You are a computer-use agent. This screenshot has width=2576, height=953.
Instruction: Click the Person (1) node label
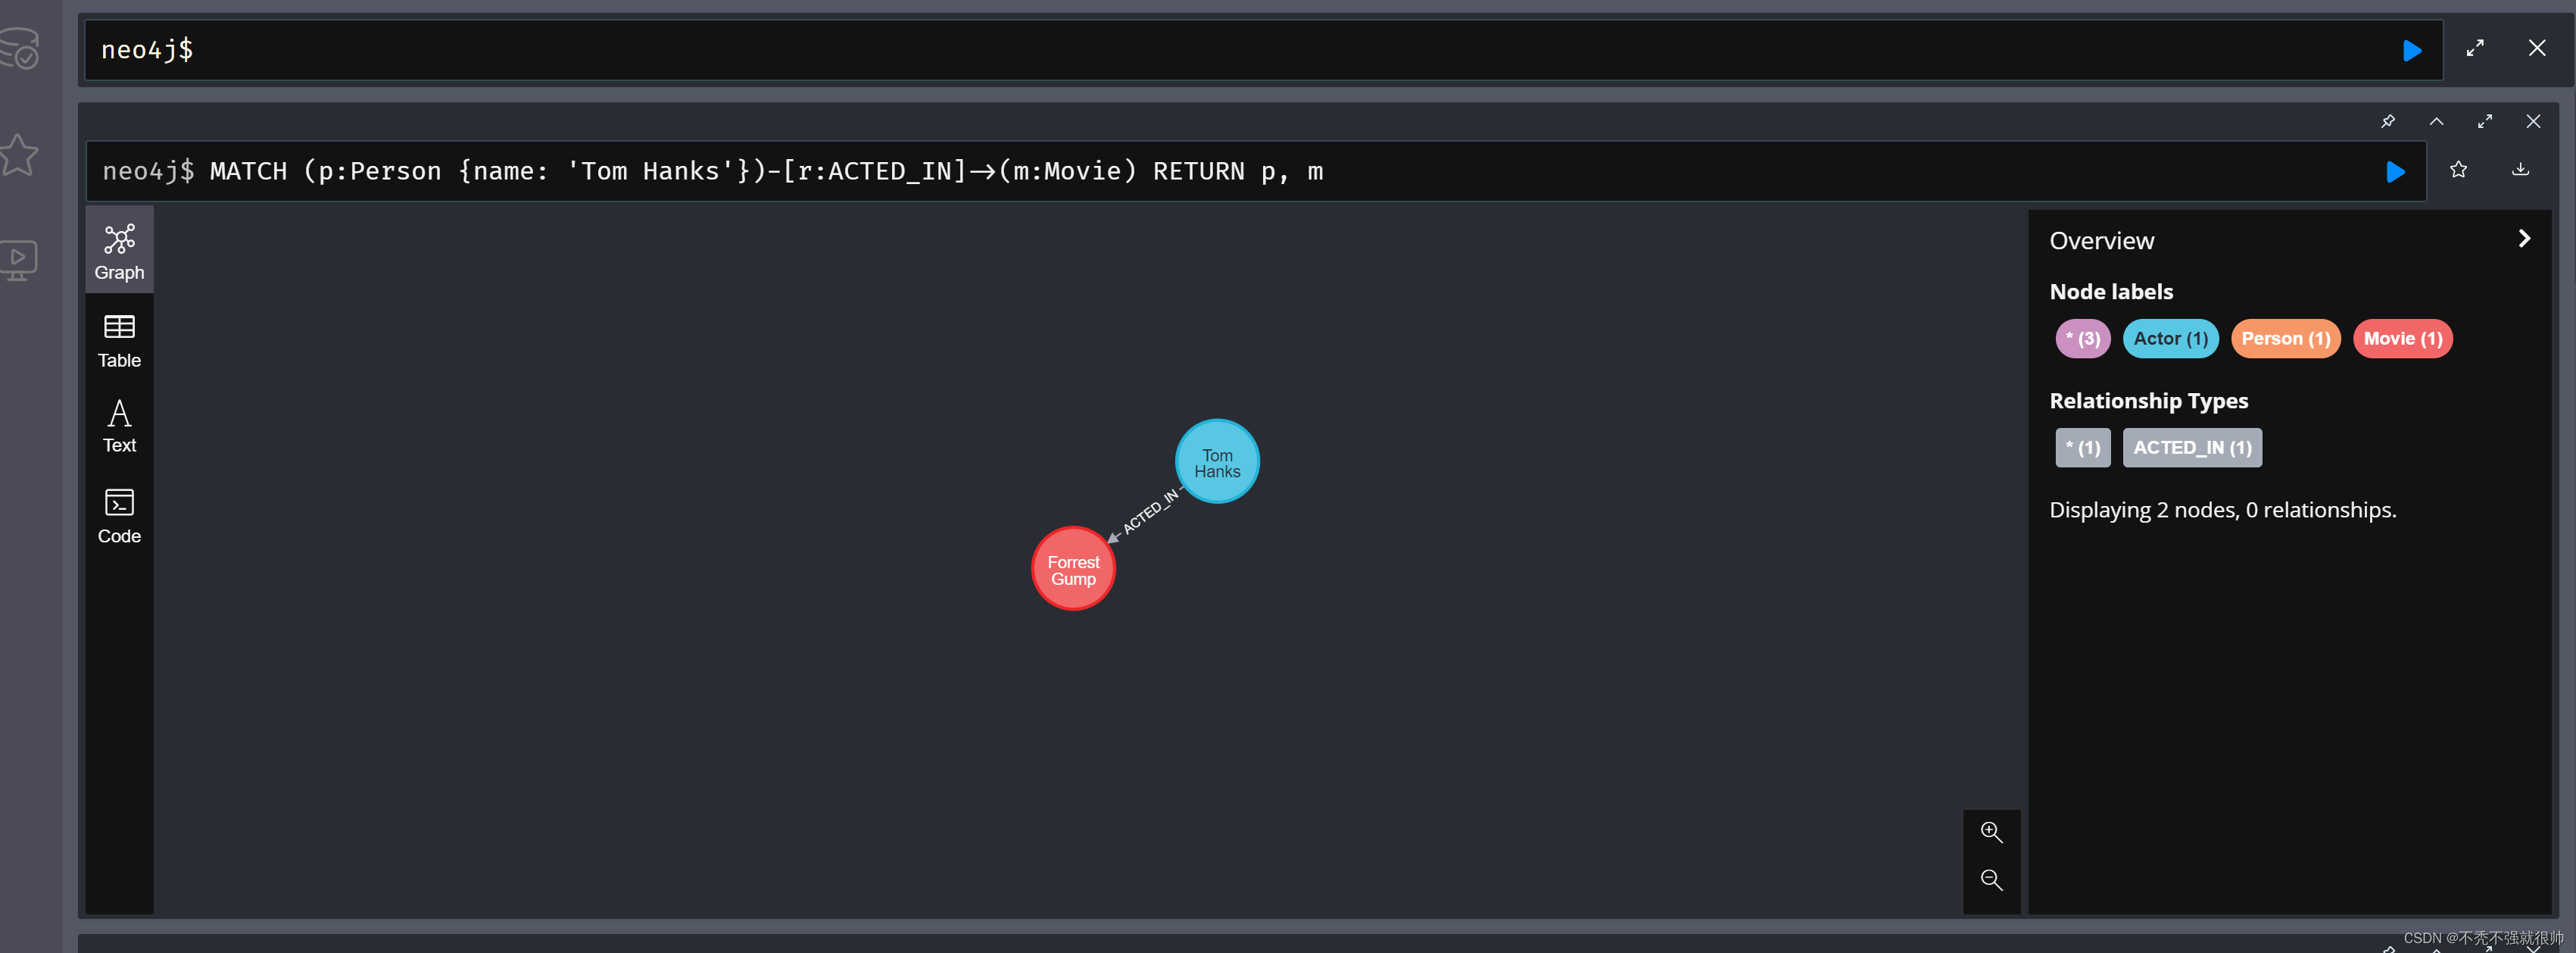pyautogui.click(x=2285, y=339)
